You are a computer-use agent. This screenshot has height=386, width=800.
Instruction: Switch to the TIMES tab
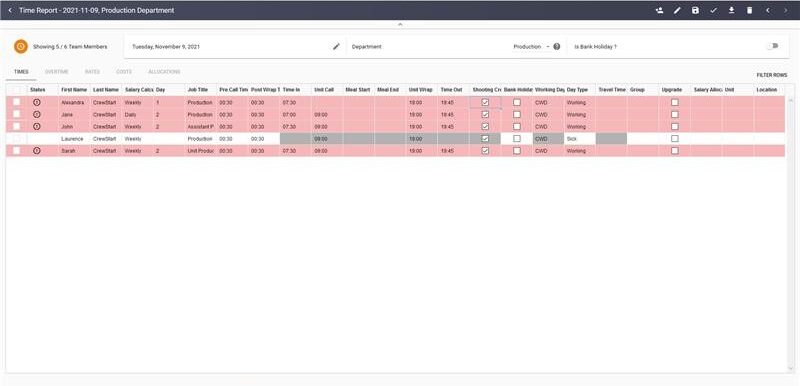[x=21, y=72]
